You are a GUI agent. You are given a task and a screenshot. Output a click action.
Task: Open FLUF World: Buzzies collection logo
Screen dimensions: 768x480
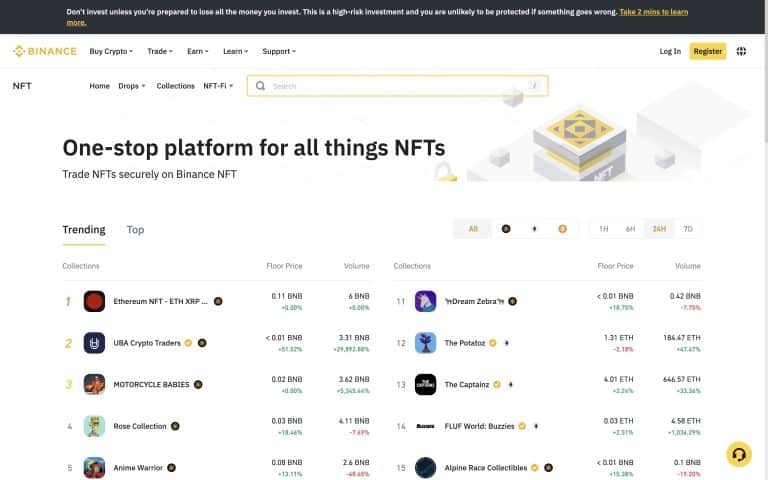[425, 426]
